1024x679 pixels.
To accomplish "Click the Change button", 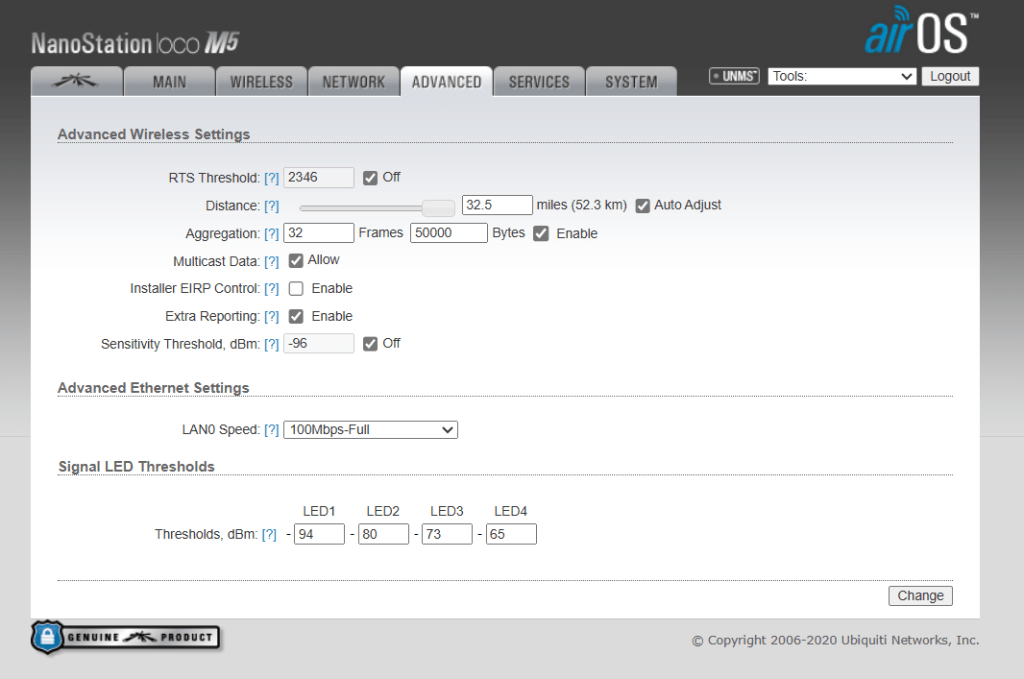I will point(920,596).
